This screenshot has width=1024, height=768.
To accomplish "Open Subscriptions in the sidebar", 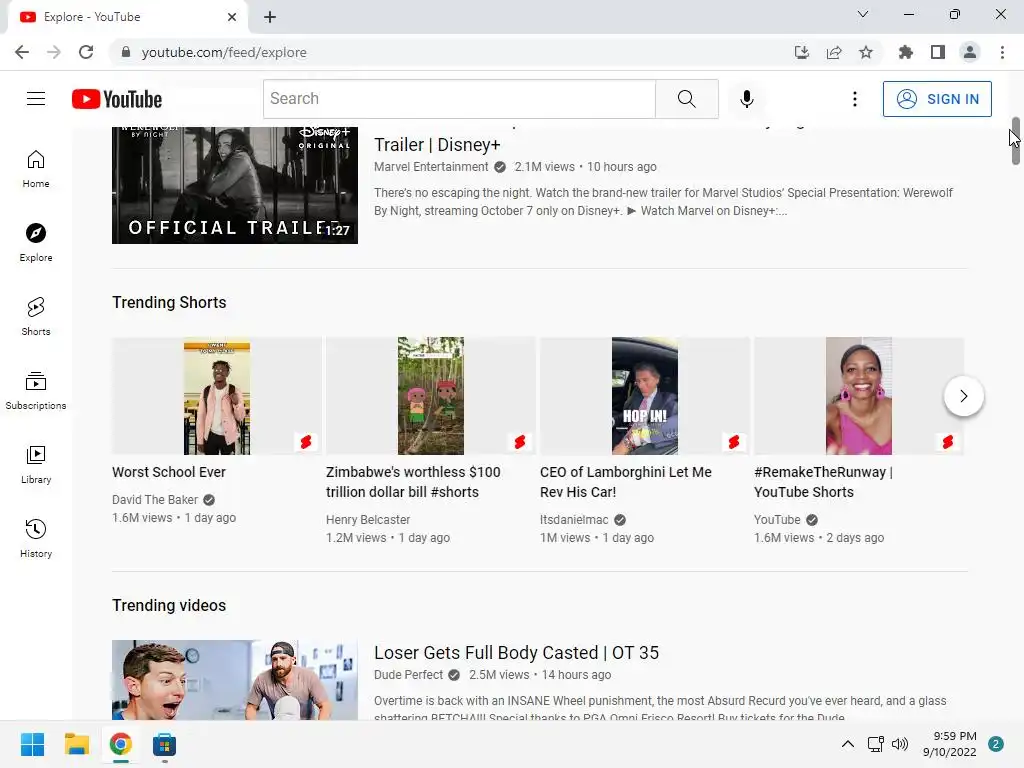I will point(36,391).
